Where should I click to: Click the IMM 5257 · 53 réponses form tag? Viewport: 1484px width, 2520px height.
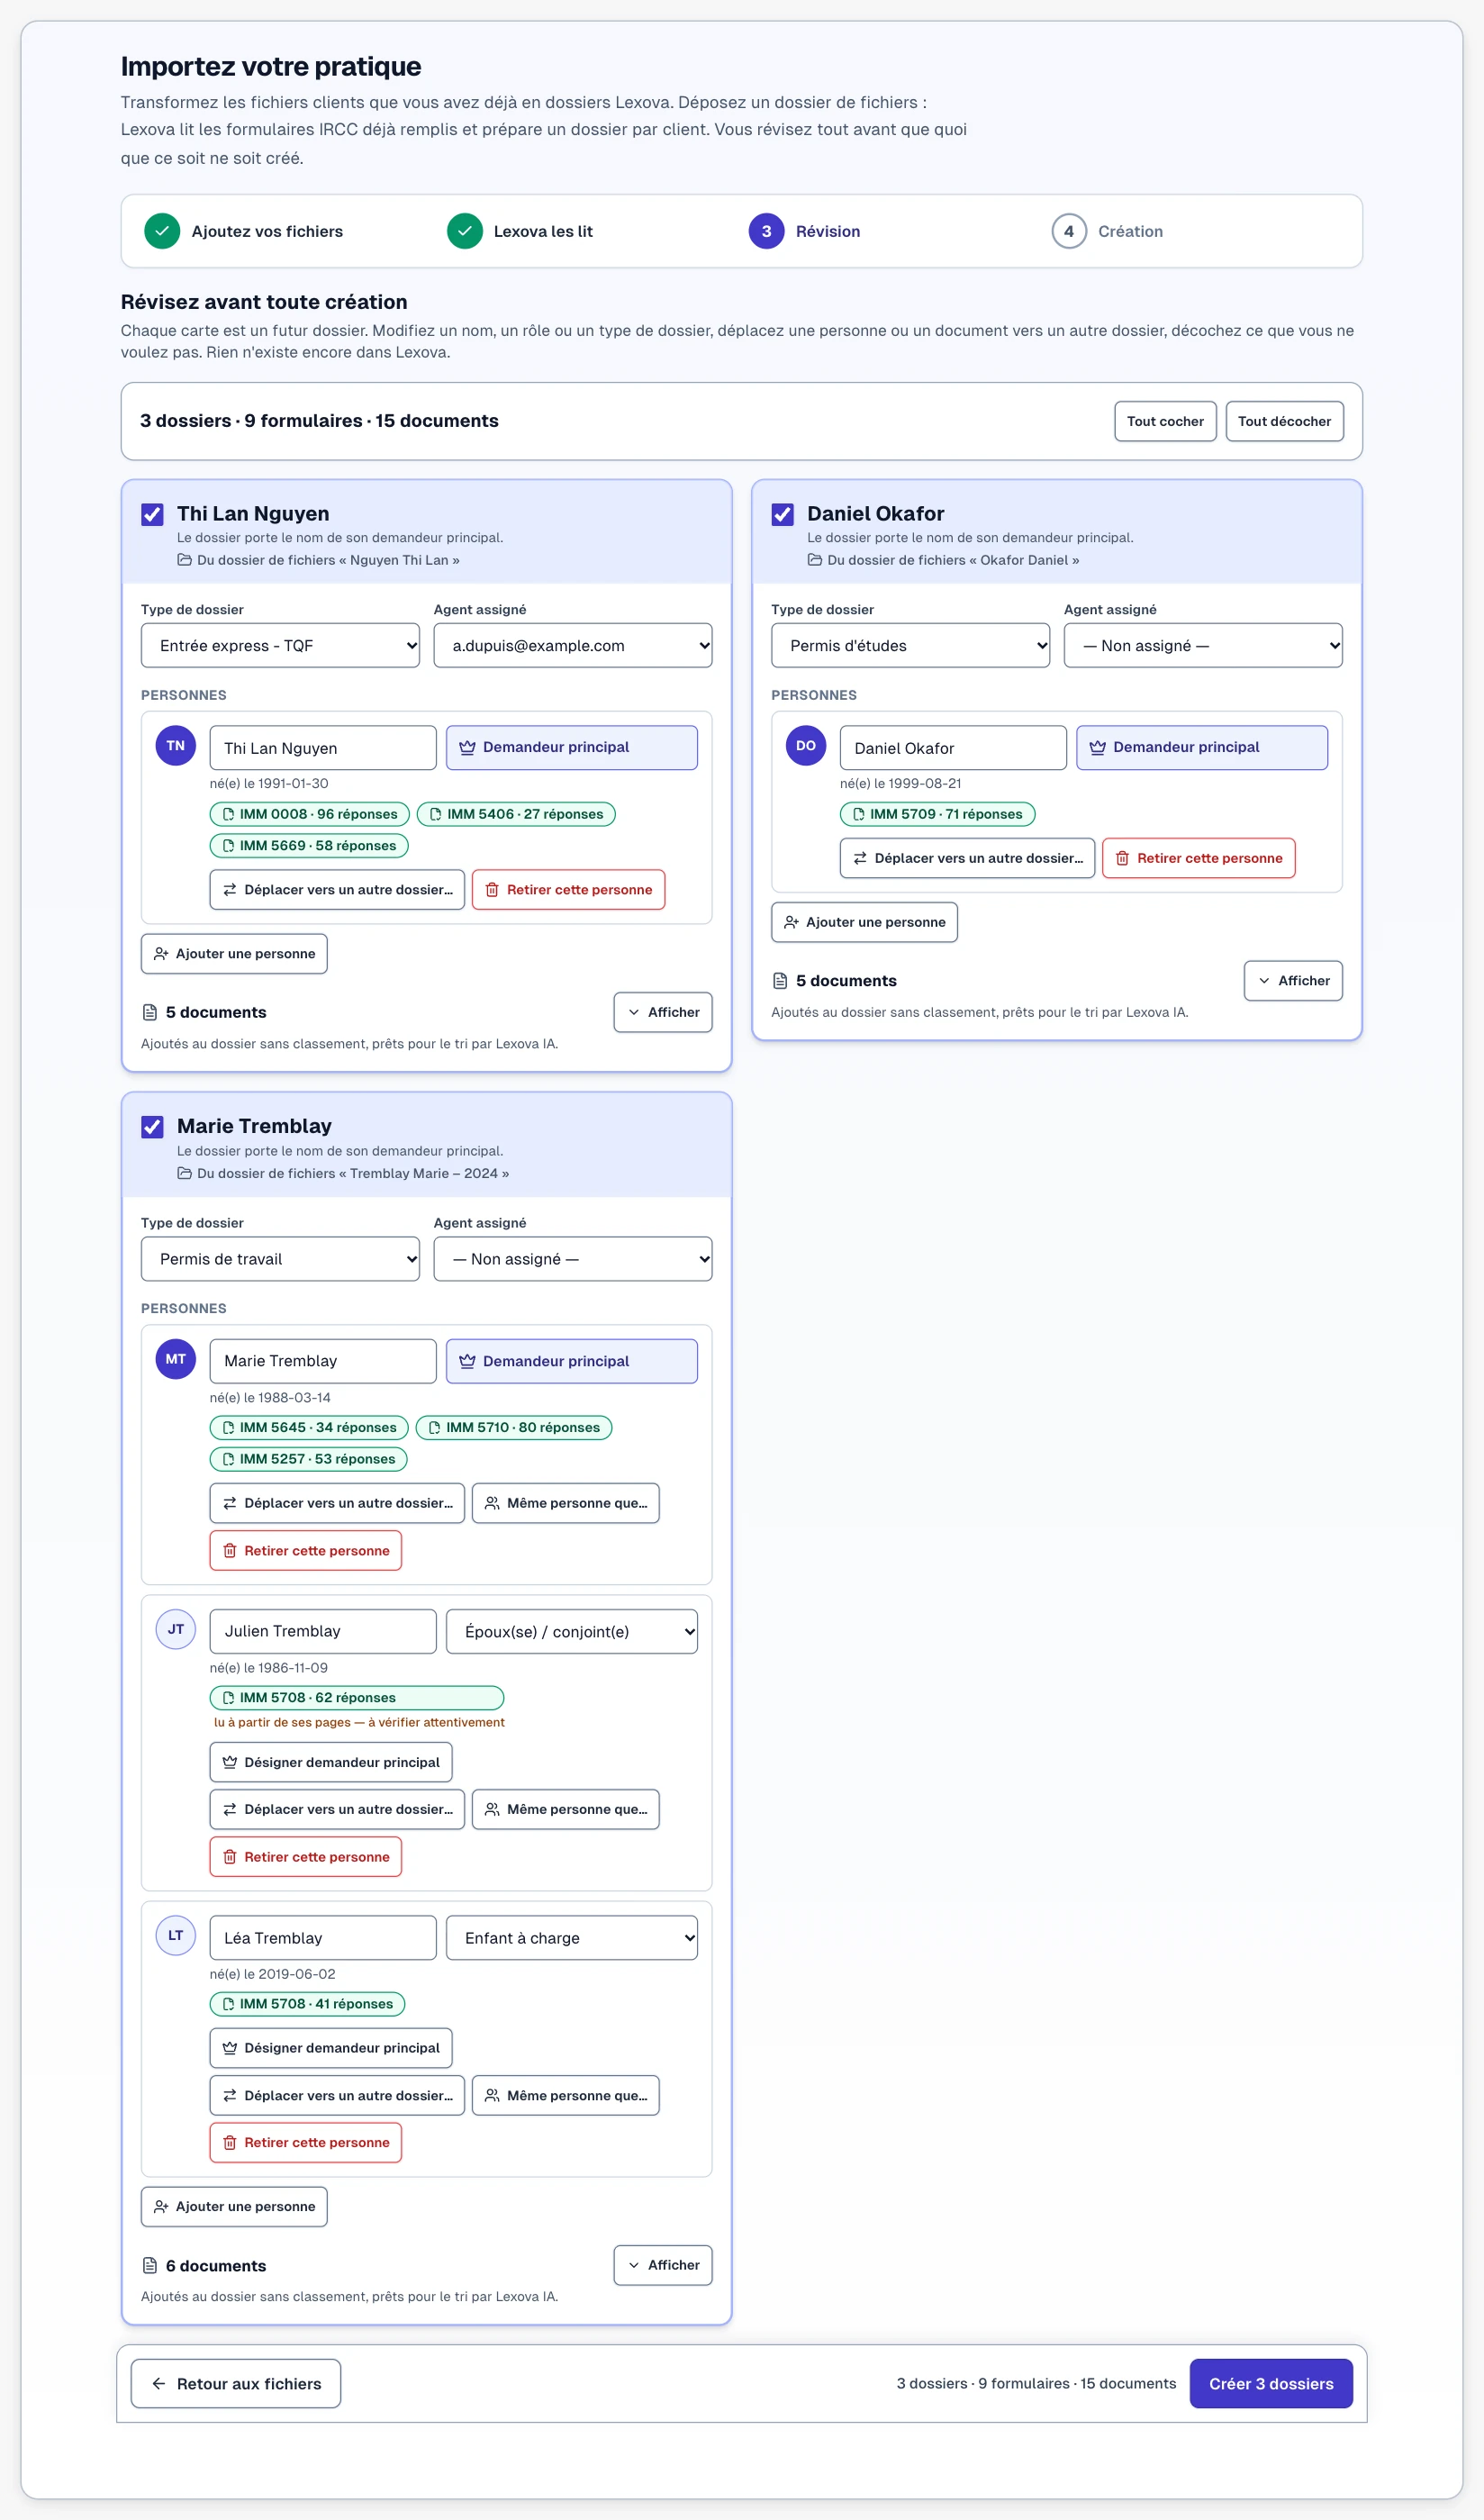pos(308,1459)
